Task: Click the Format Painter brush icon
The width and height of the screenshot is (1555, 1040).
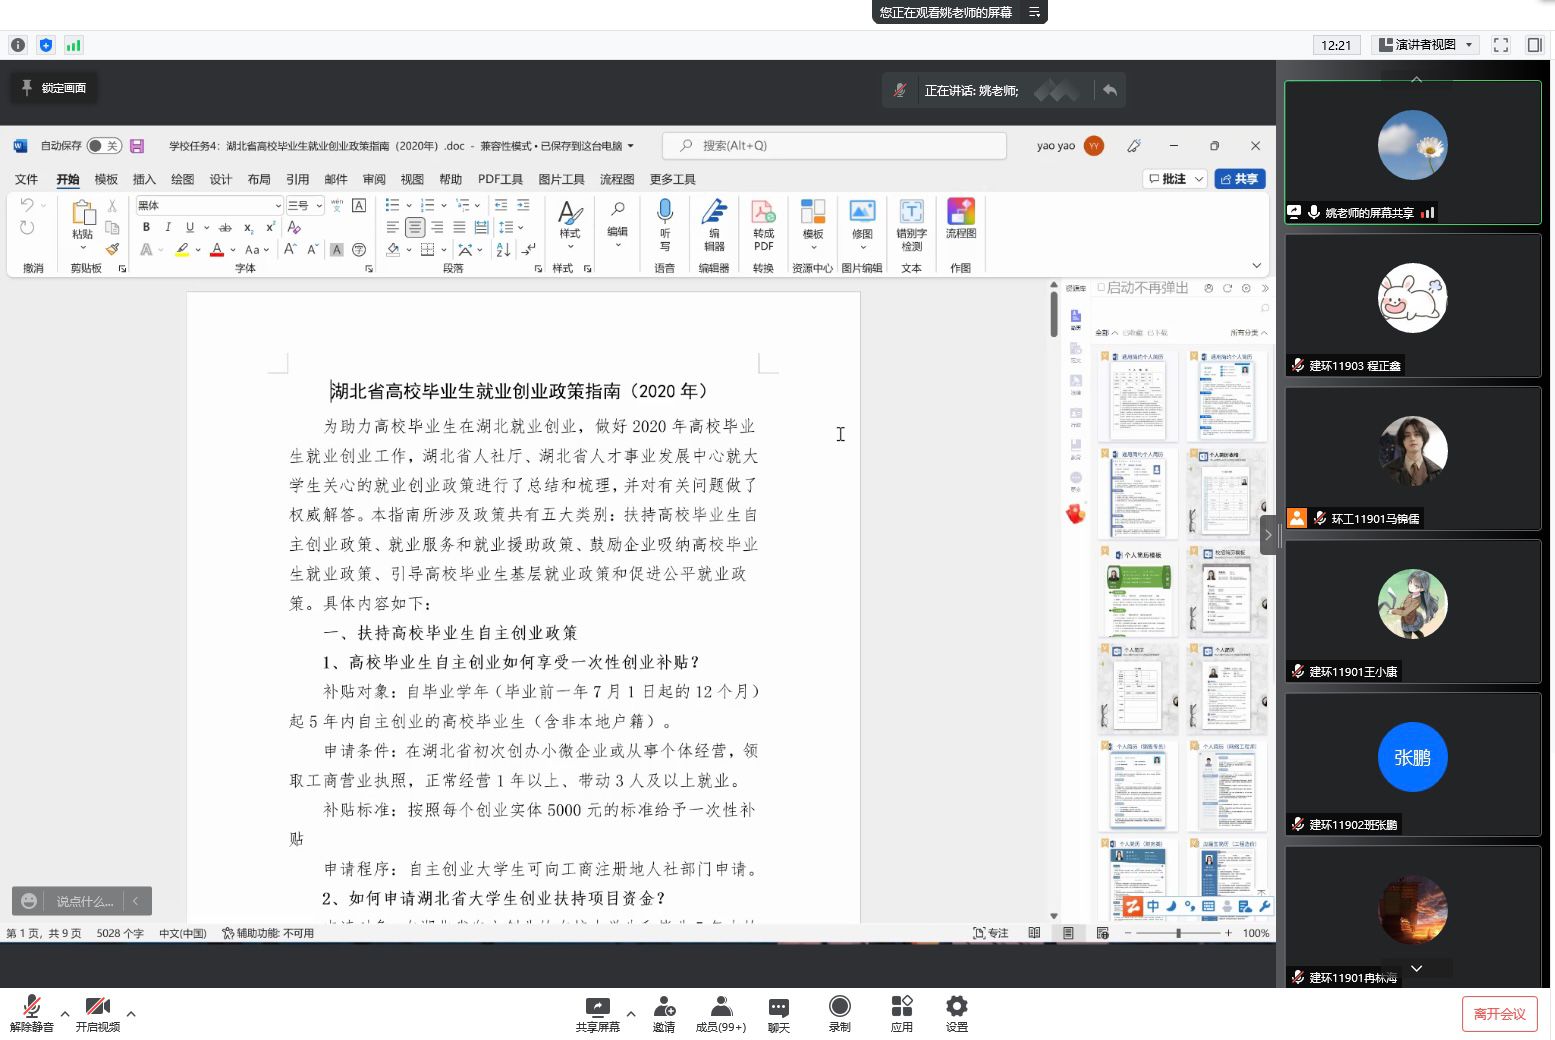Action: point(112,249)
